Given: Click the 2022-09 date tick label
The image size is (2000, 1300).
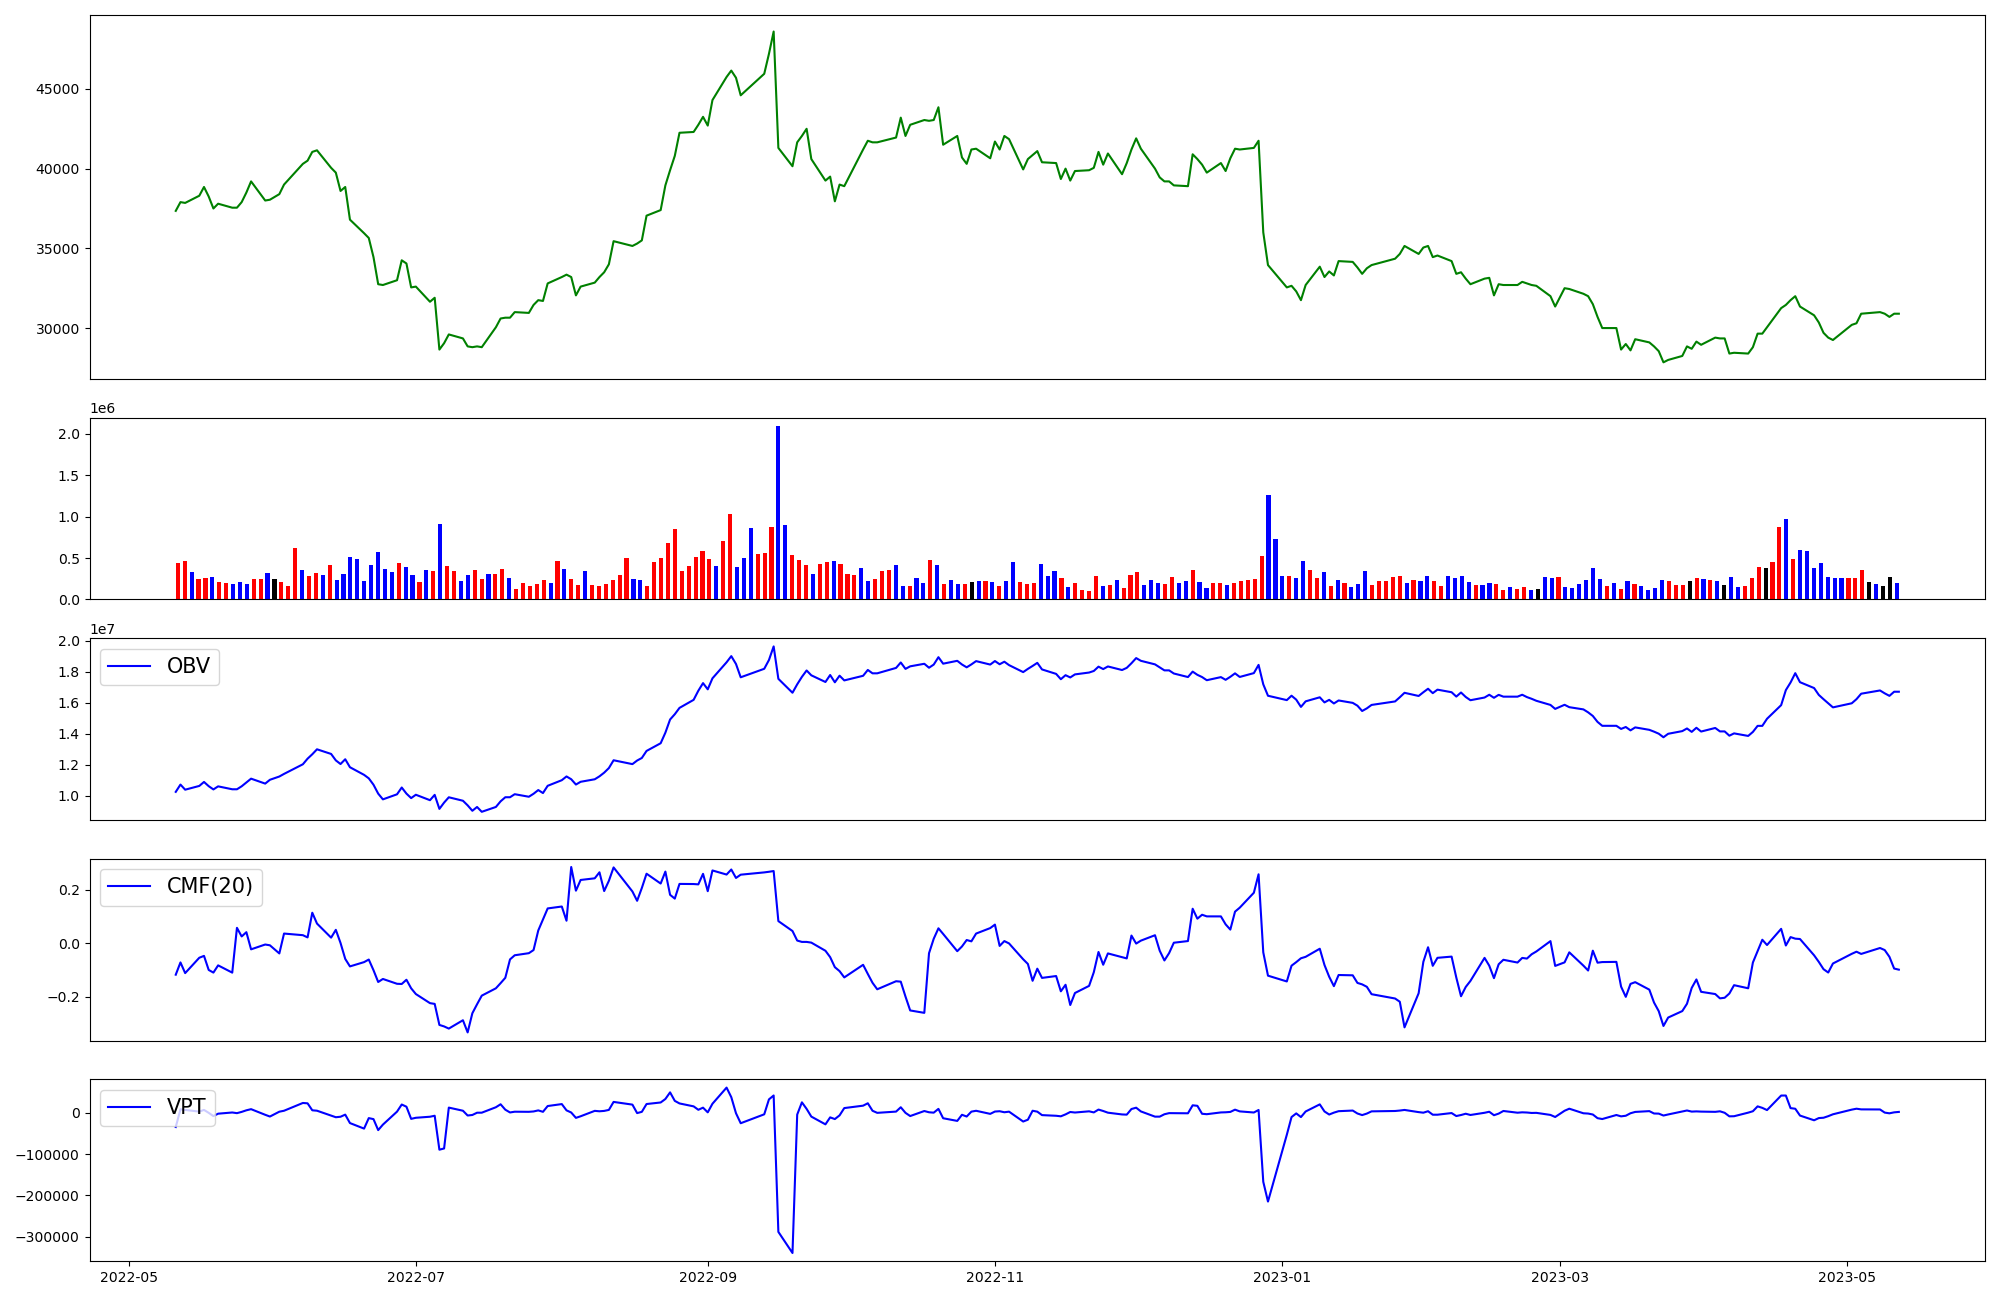Looking at the screenshot, I should (x=708, y=1277).
